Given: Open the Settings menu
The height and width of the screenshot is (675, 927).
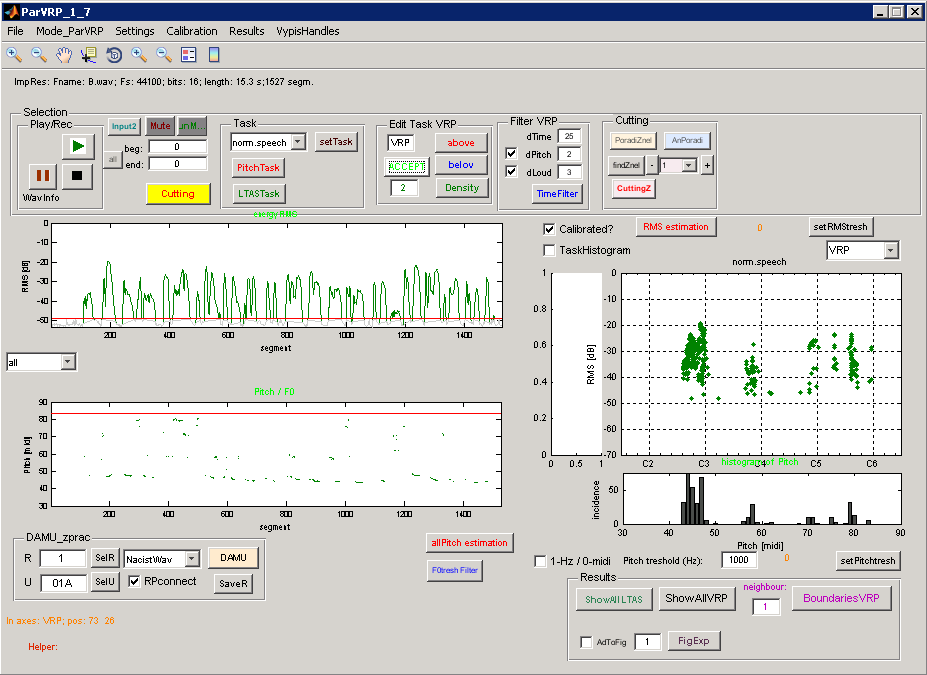Looking at the screenshot, I should click(135, 31).
